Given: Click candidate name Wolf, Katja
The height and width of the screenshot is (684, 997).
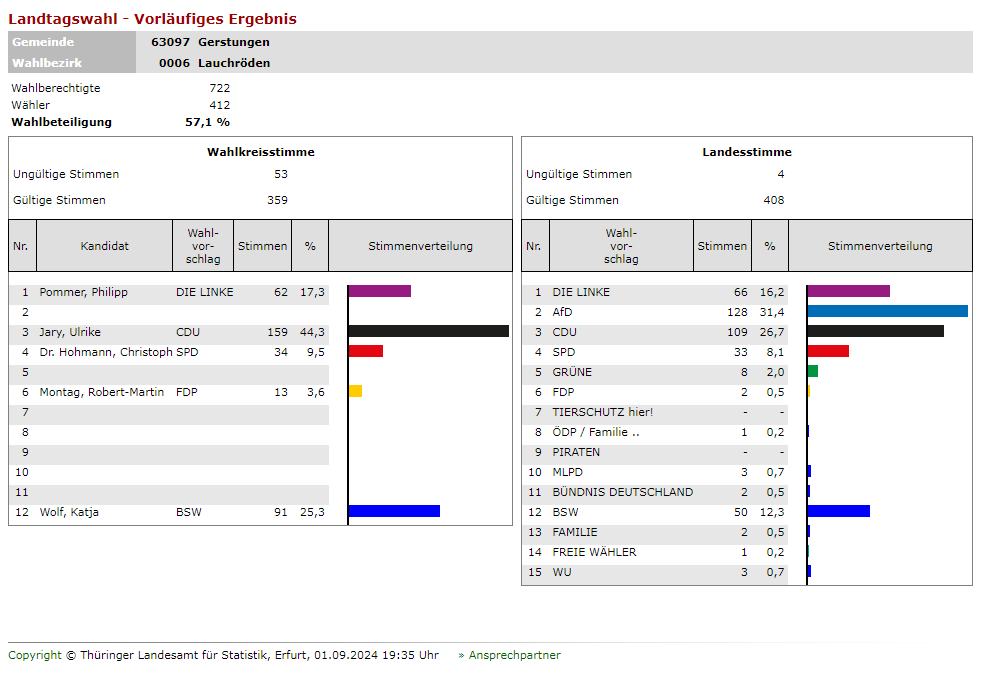Looking at the screenshot, I should (x=69, y=512).
